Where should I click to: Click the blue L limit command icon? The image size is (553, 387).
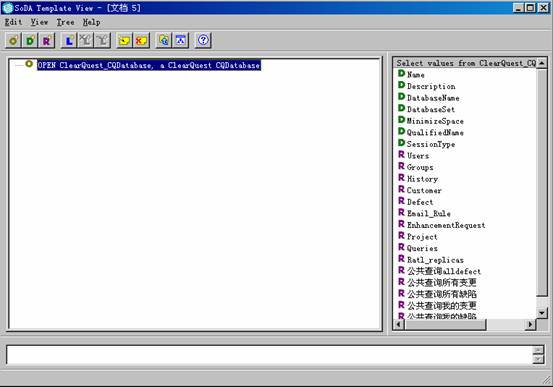(x=69, y=40)
